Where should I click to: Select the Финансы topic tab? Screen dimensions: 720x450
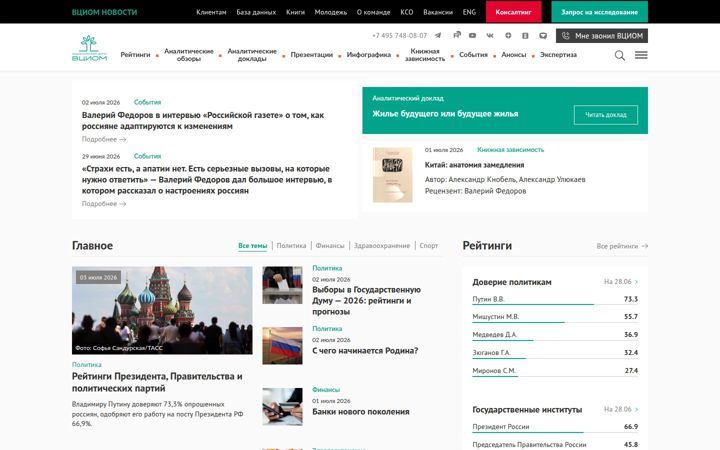click(x=330, y=246)
